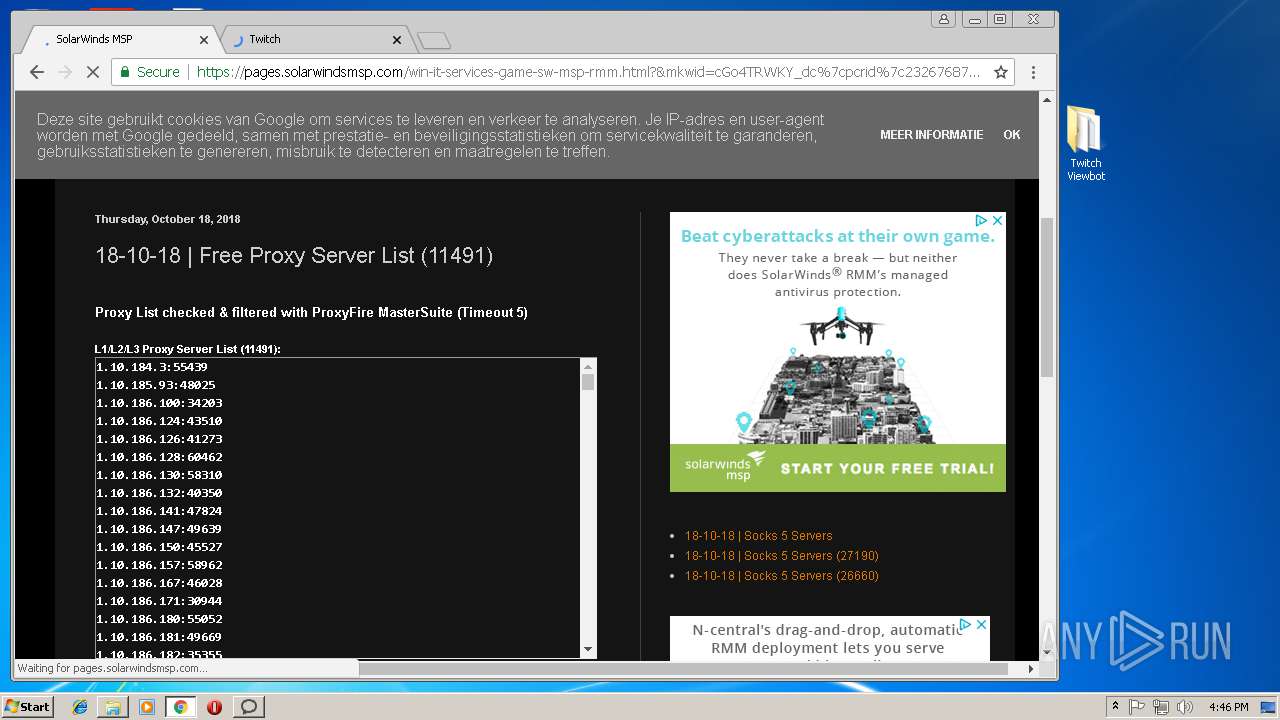Screen dimensions: 1280x720
Task: Click the proxy list scroll-down arrow
Action: click(x=588, y=649)
